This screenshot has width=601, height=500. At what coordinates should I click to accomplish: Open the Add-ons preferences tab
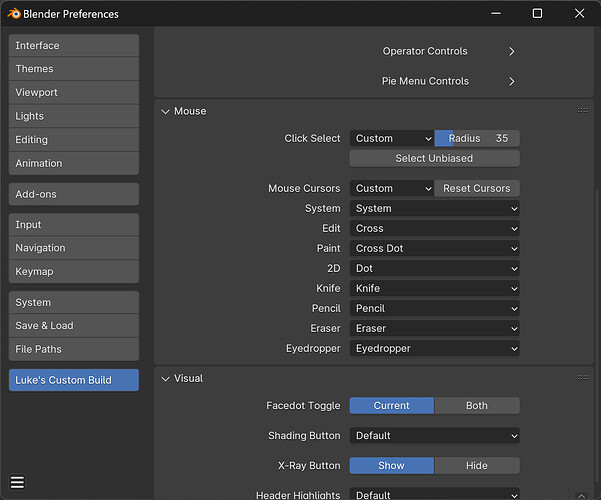[74, 194]
